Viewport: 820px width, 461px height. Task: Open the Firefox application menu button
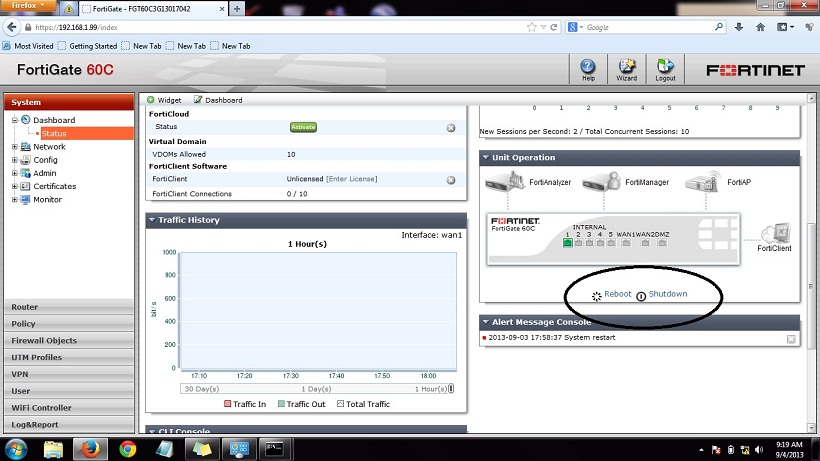point(28,6)
